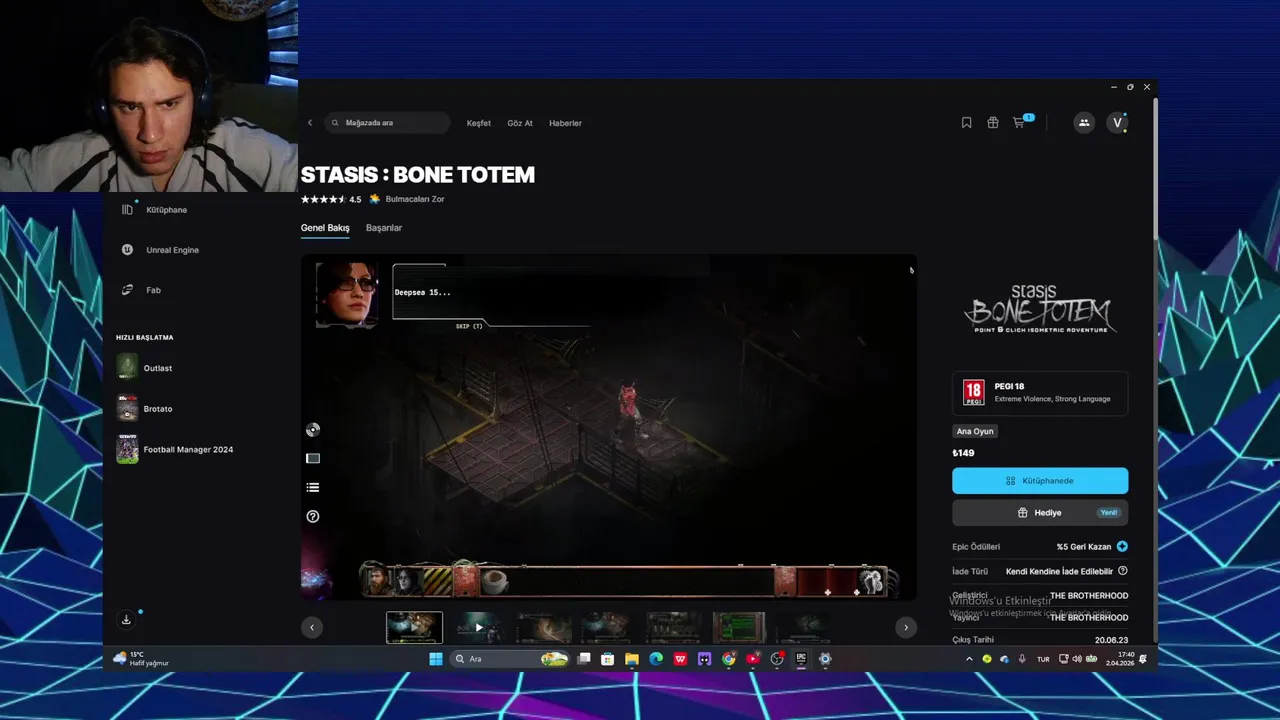Image resolution: width=1280 pixels, height=720 pixels.
Task: Click the Epic launcher vertical scrollbar
Action: point(1155,170)
